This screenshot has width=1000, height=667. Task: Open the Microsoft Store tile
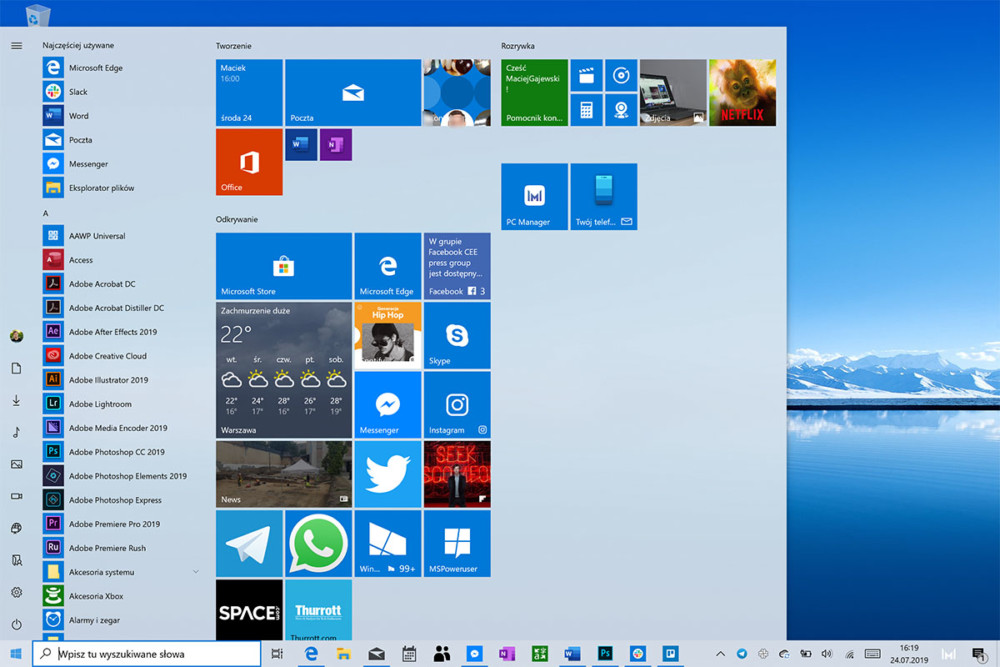[x=284, y=266]
